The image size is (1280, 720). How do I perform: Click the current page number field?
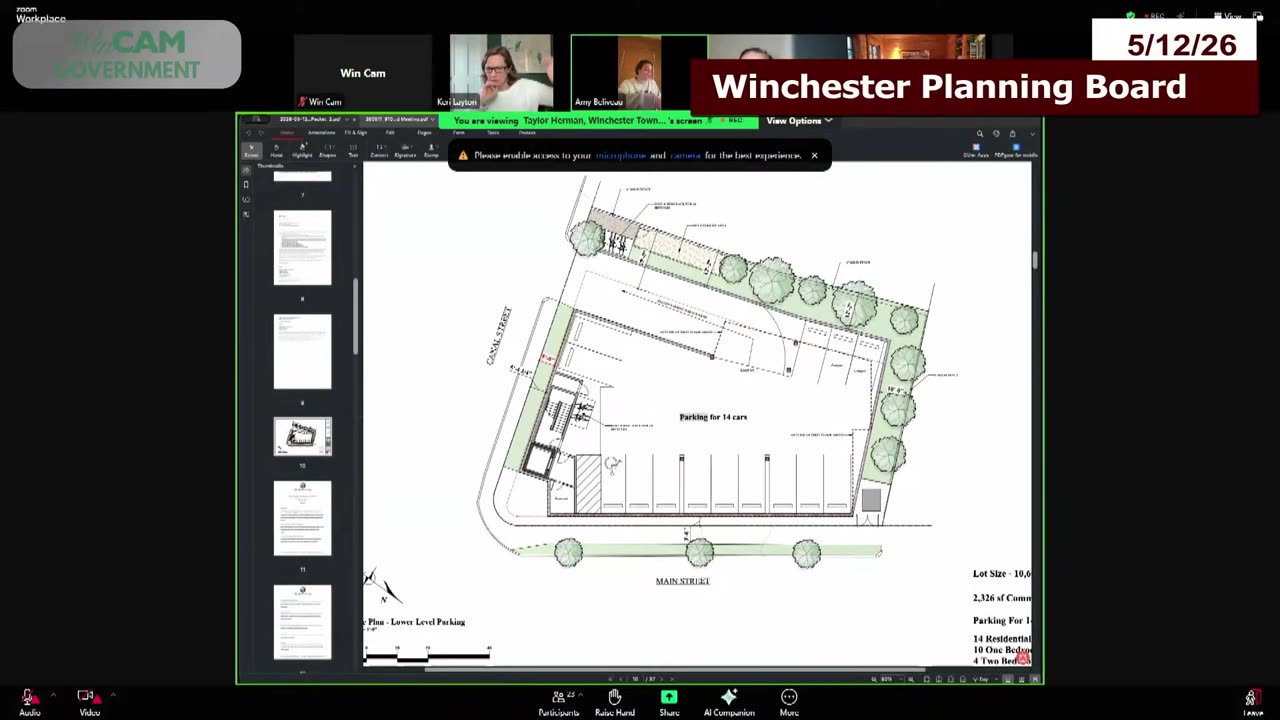pos(635,679)
